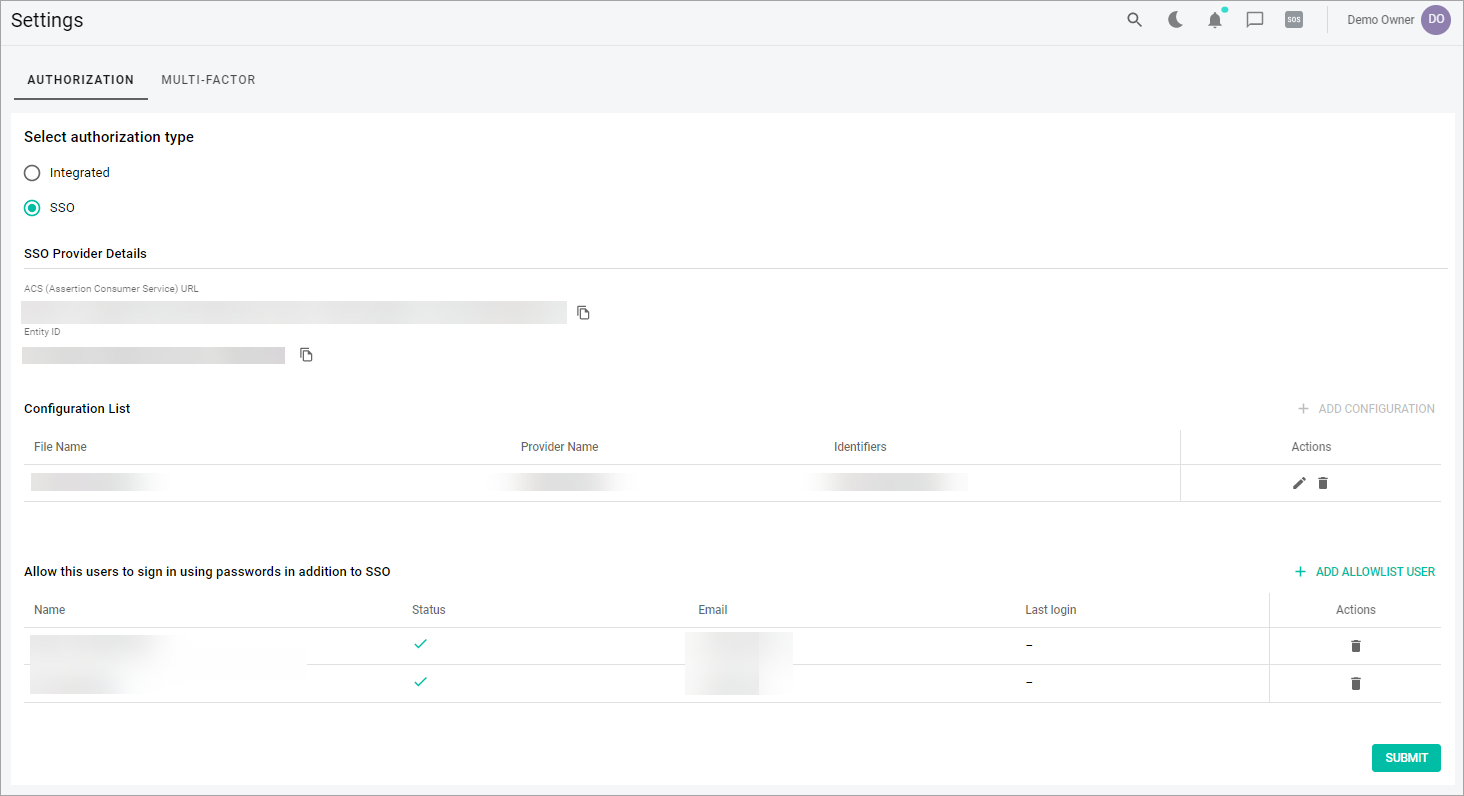Submit the authorization settings
Viewport: 1464px width, 796px height.
pyautogui.click(x=1406, y=758)
